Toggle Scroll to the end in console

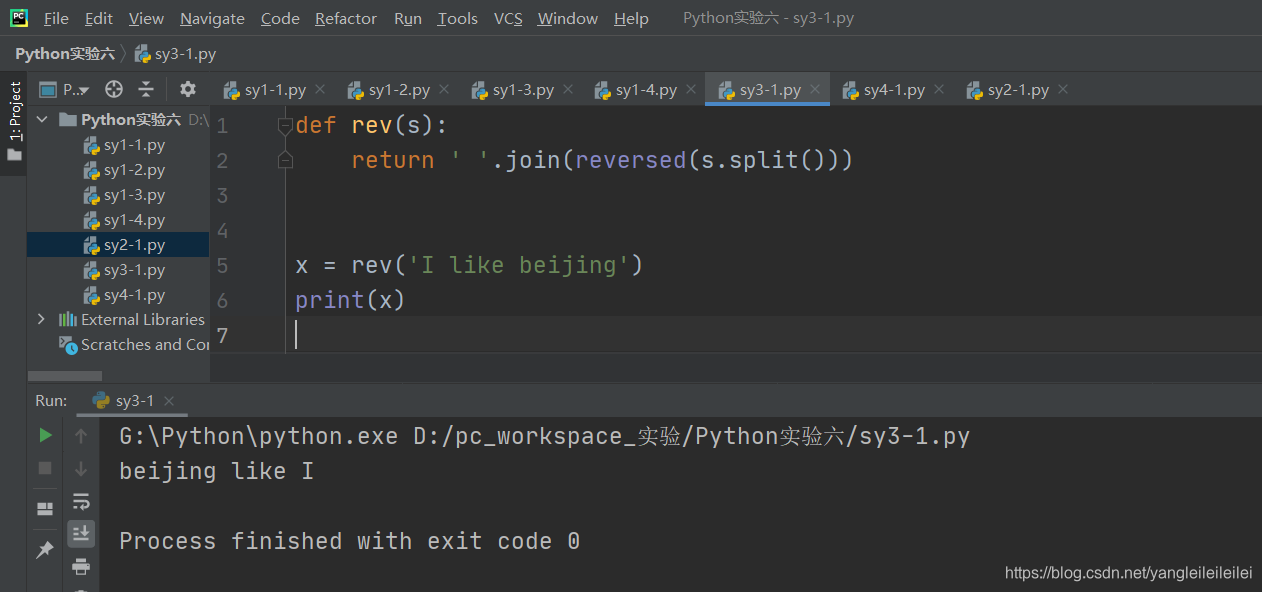(81, 533)
